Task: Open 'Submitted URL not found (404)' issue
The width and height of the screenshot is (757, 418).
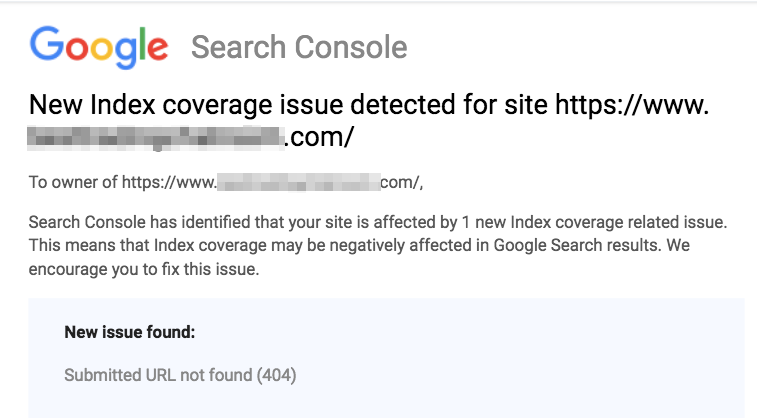Action: point(180,376)
